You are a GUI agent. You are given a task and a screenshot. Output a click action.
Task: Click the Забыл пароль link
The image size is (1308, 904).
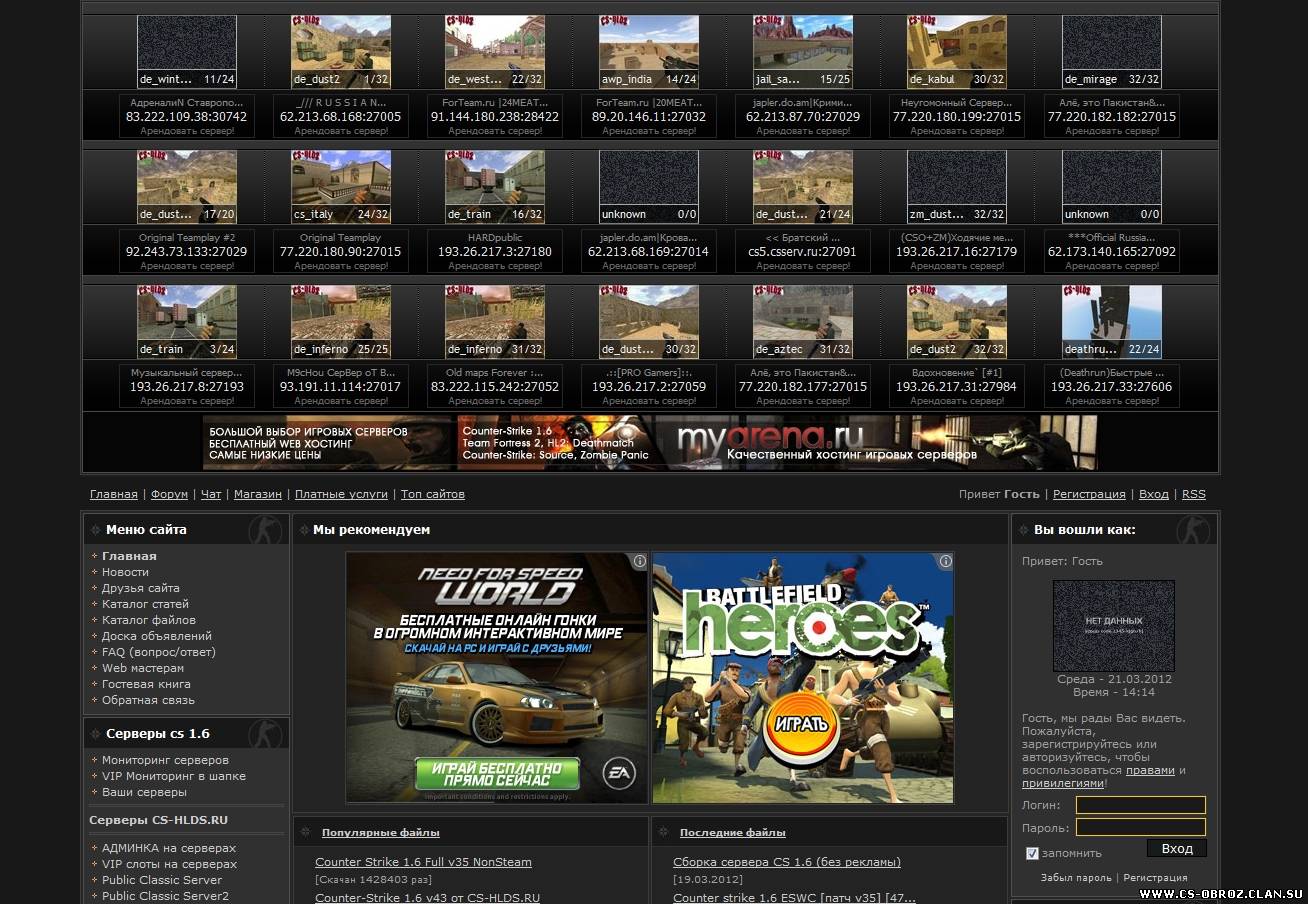(1075, 878)
